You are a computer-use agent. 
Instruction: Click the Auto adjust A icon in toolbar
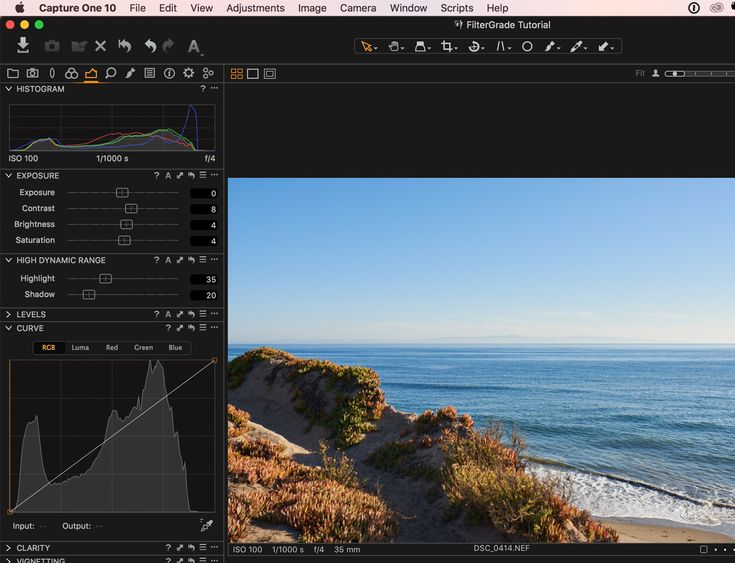[x=194, y=46]
